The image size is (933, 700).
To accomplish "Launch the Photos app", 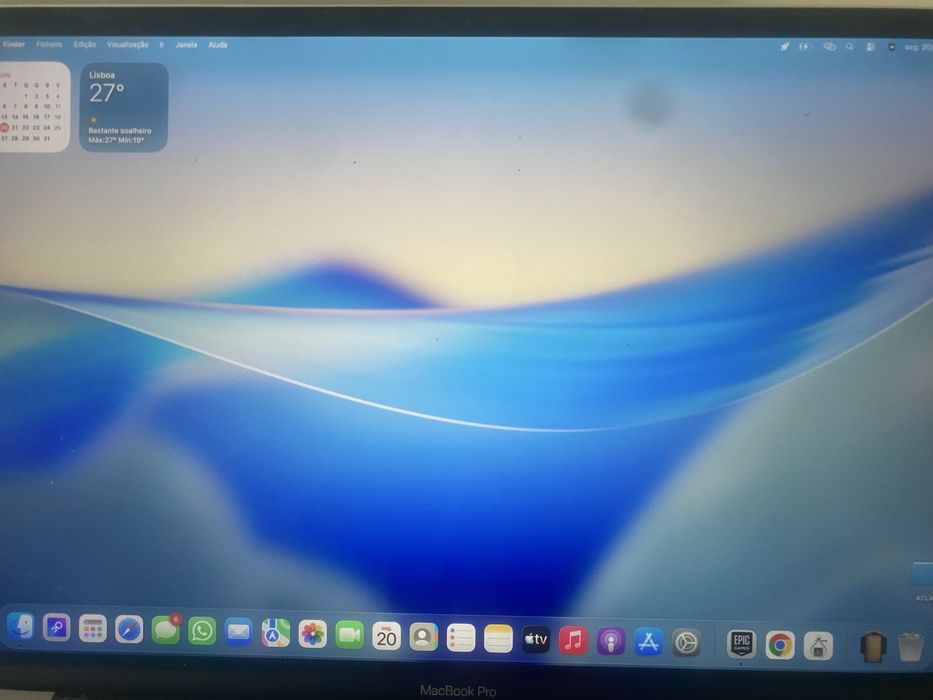I will coord(312,635).
